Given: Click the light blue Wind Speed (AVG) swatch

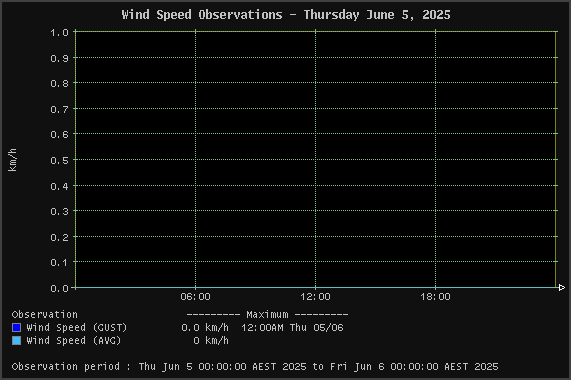Looking at the screenshot, I should click(x=16, y=341).
